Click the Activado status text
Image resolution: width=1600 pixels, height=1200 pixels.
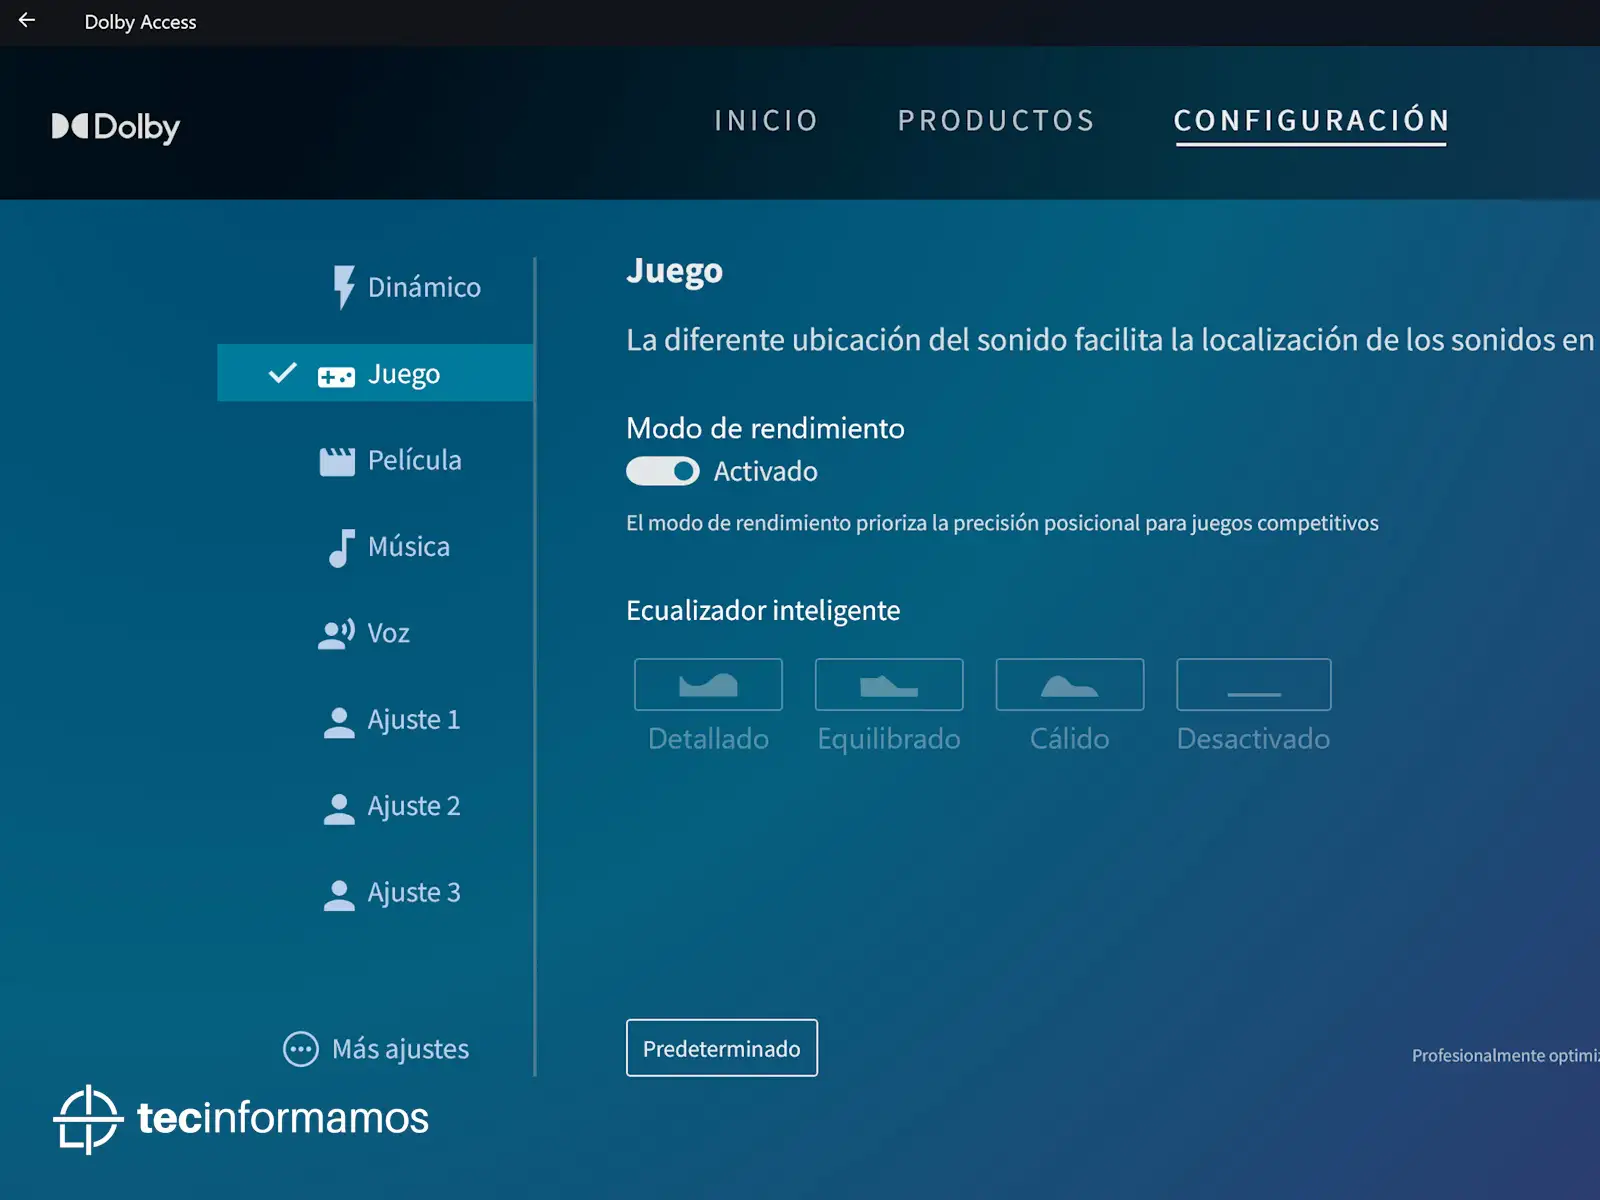(766, 471)
